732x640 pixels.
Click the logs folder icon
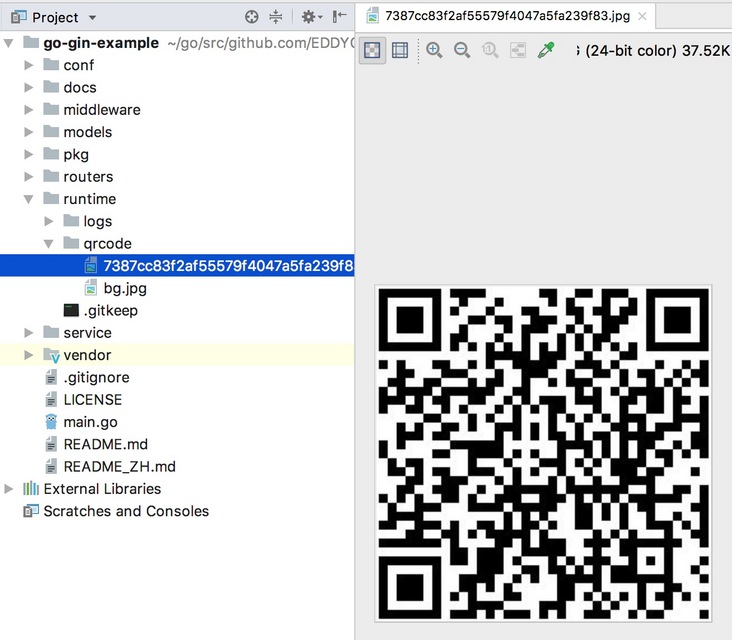pos(71,220)
